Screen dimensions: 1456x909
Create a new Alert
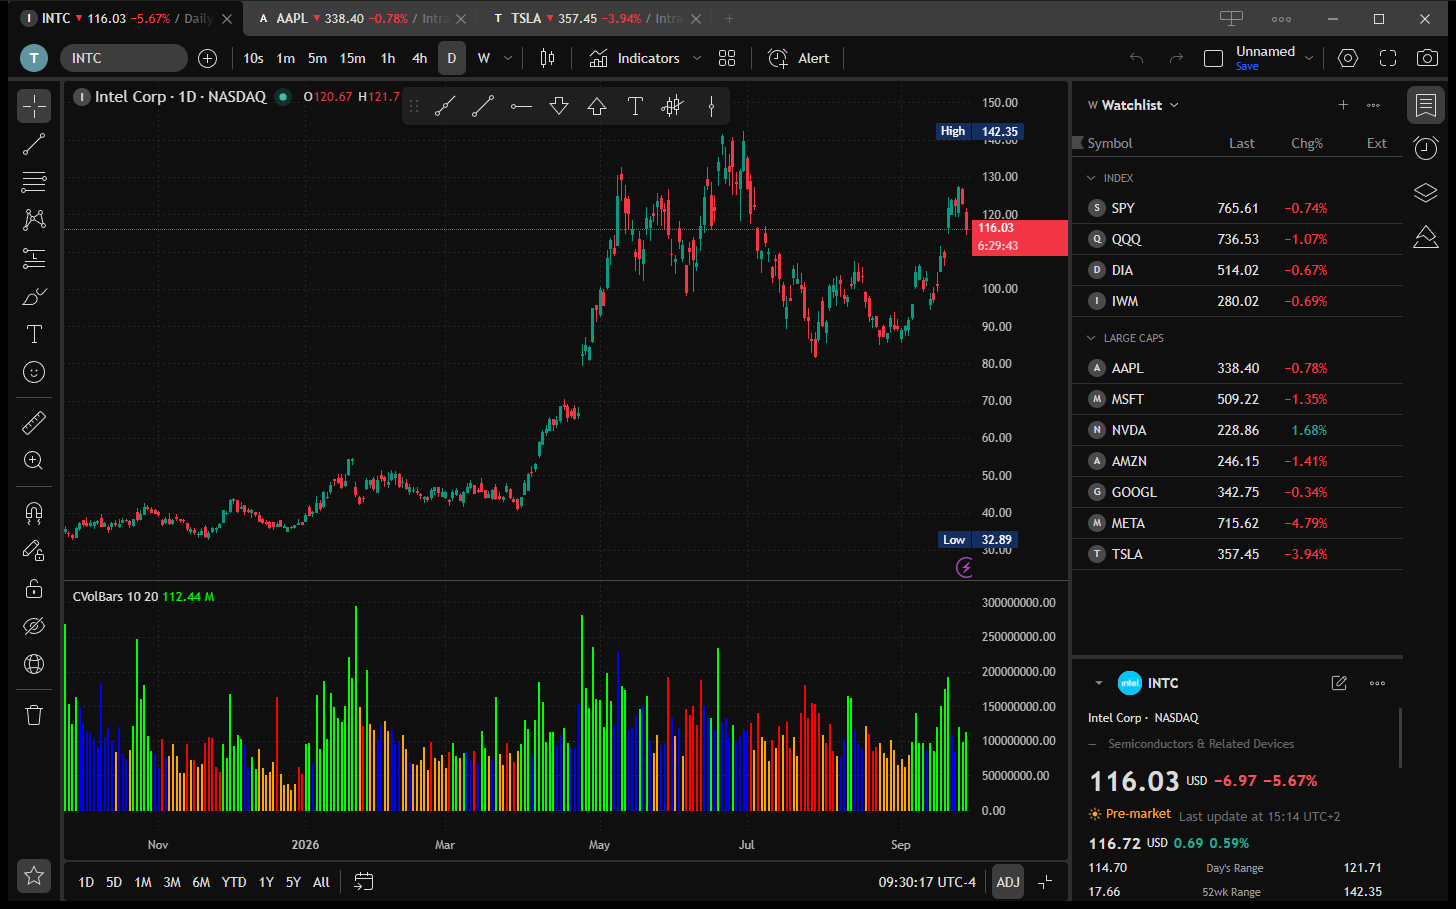click(x=798, y=58)
